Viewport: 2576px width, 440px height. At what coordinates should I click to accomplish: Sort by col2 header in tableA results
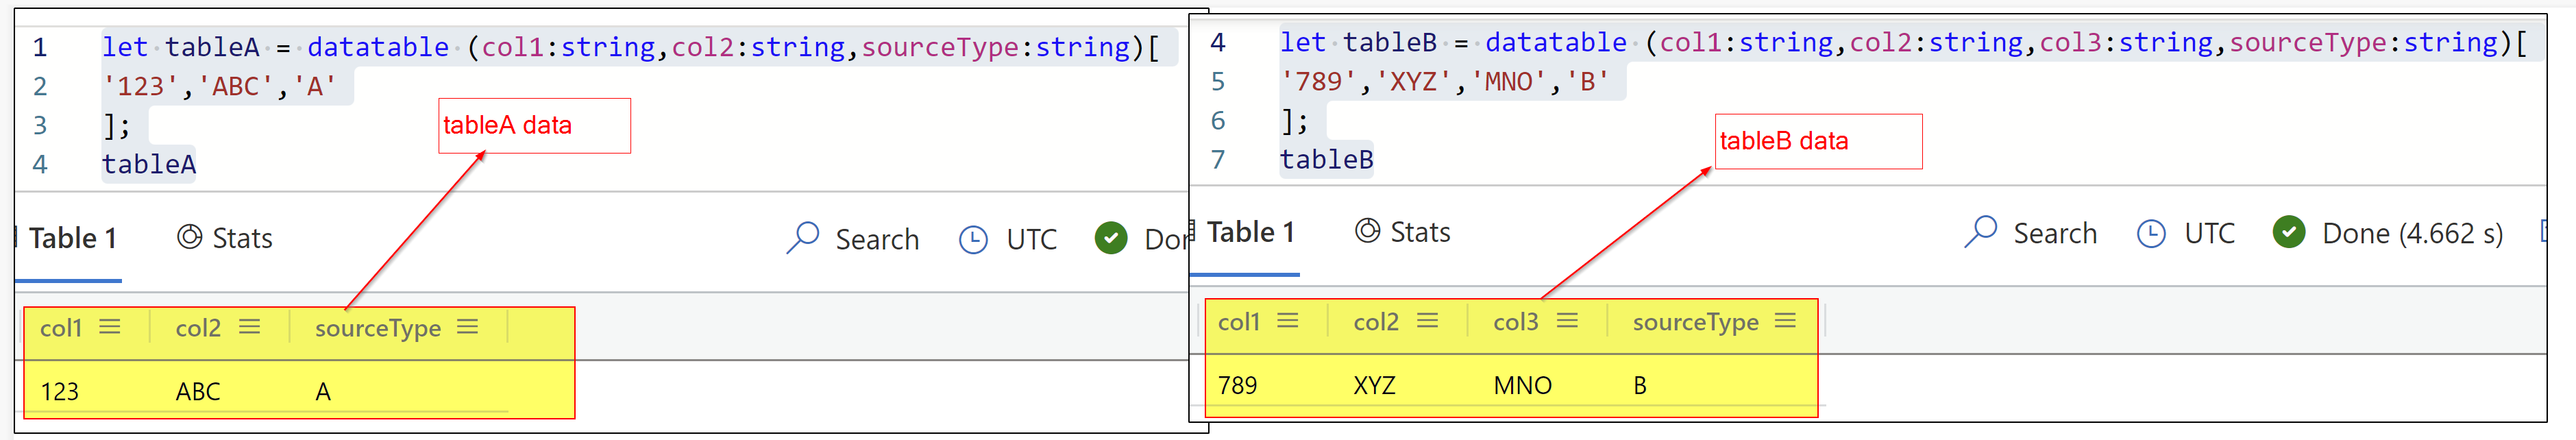198,328
